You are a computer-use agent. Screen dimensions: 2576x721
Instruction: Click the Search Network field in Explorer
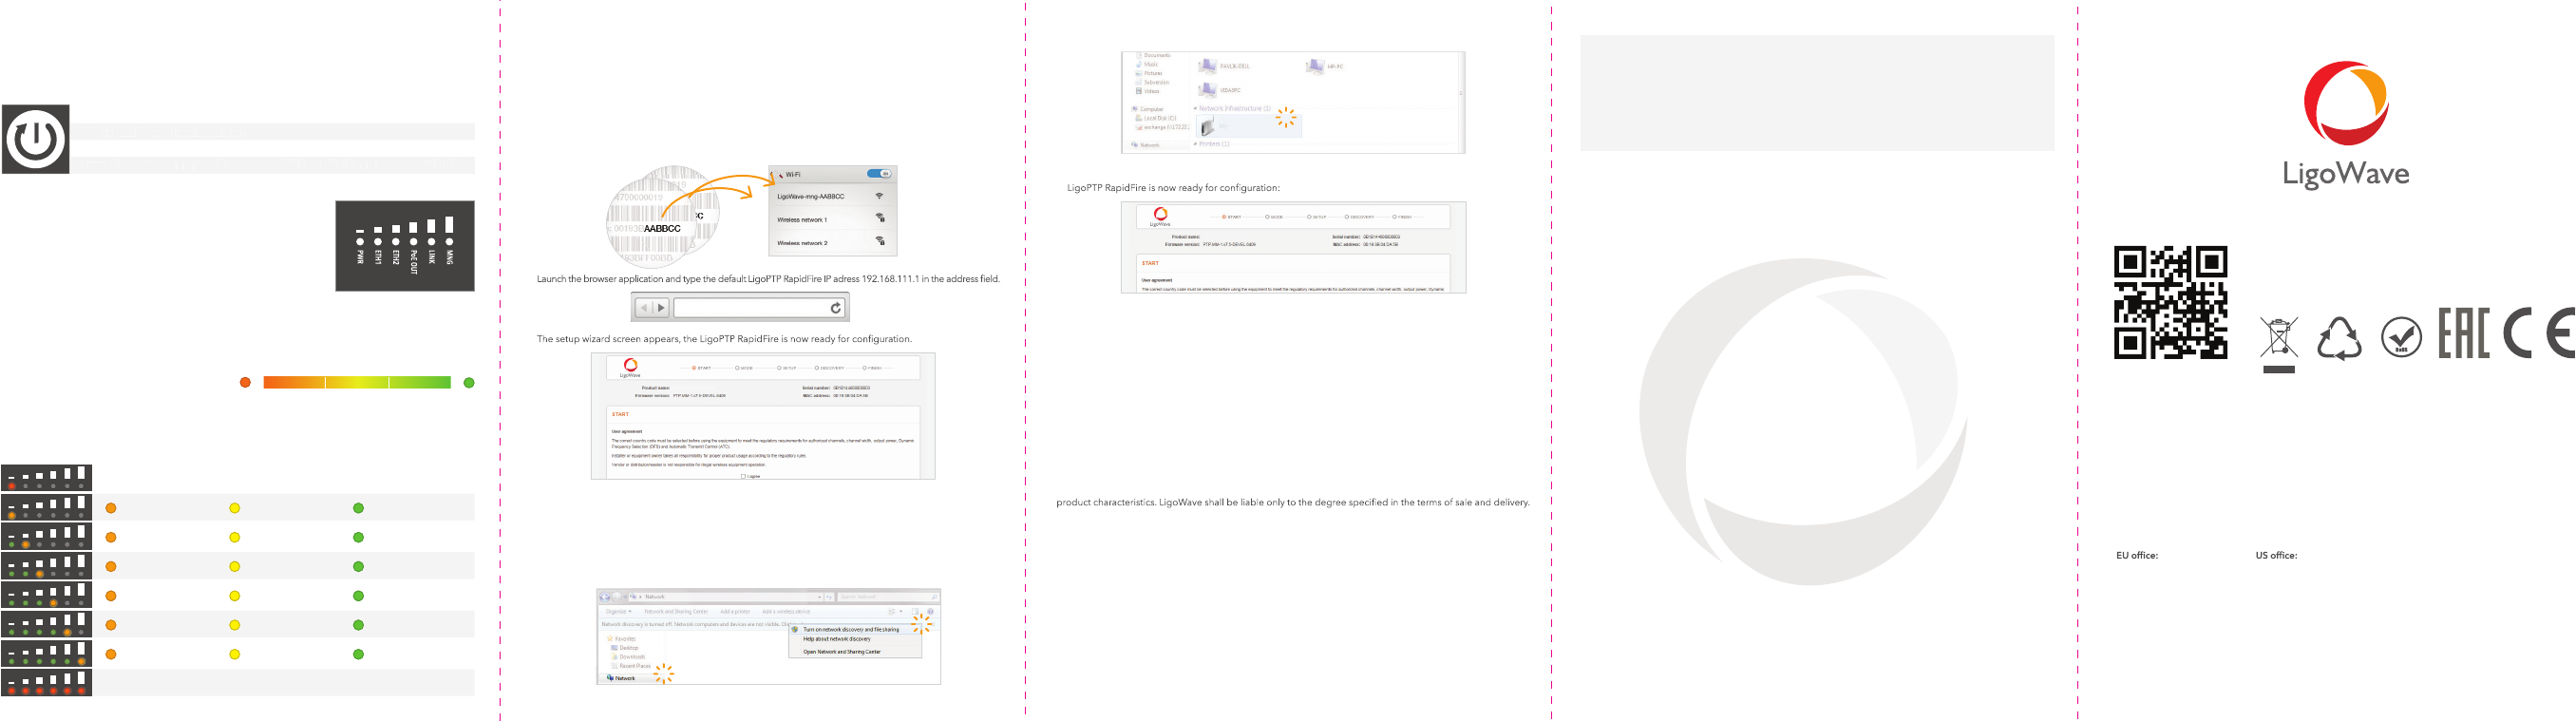click(x=888, y=597)
